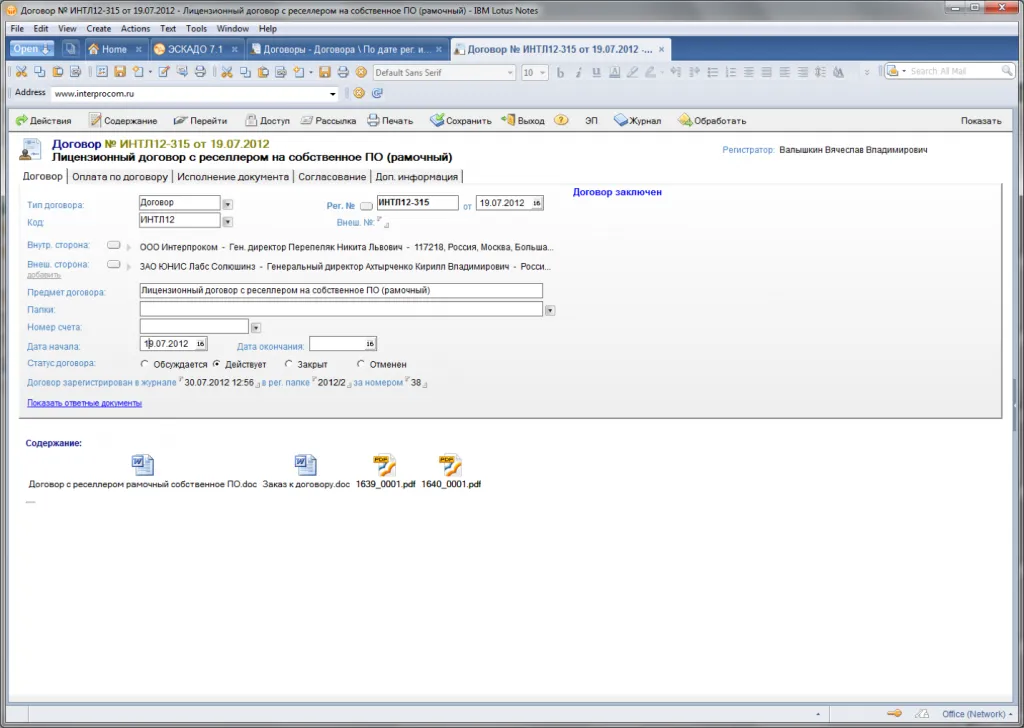Click the Выход (Exit) action button
Image resolution: width=1024 pixels, height=728 pixels.
523,121
